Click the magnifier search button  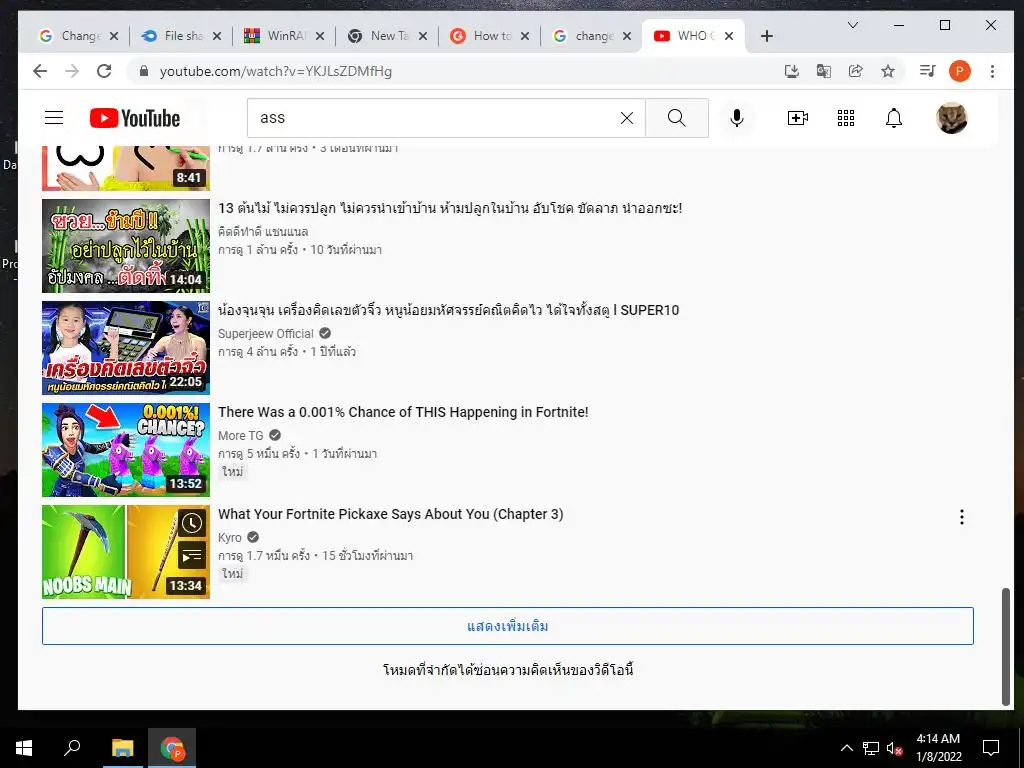tap(677, 118)
